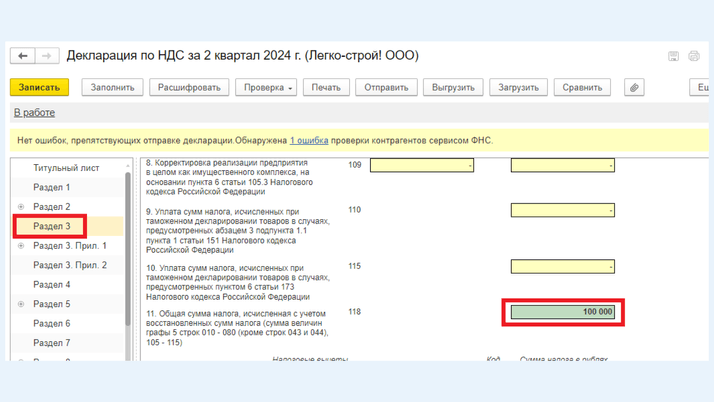Click the Загрузить button
Viewport: 714px width, 402px height.
click(x=518, y=87)
